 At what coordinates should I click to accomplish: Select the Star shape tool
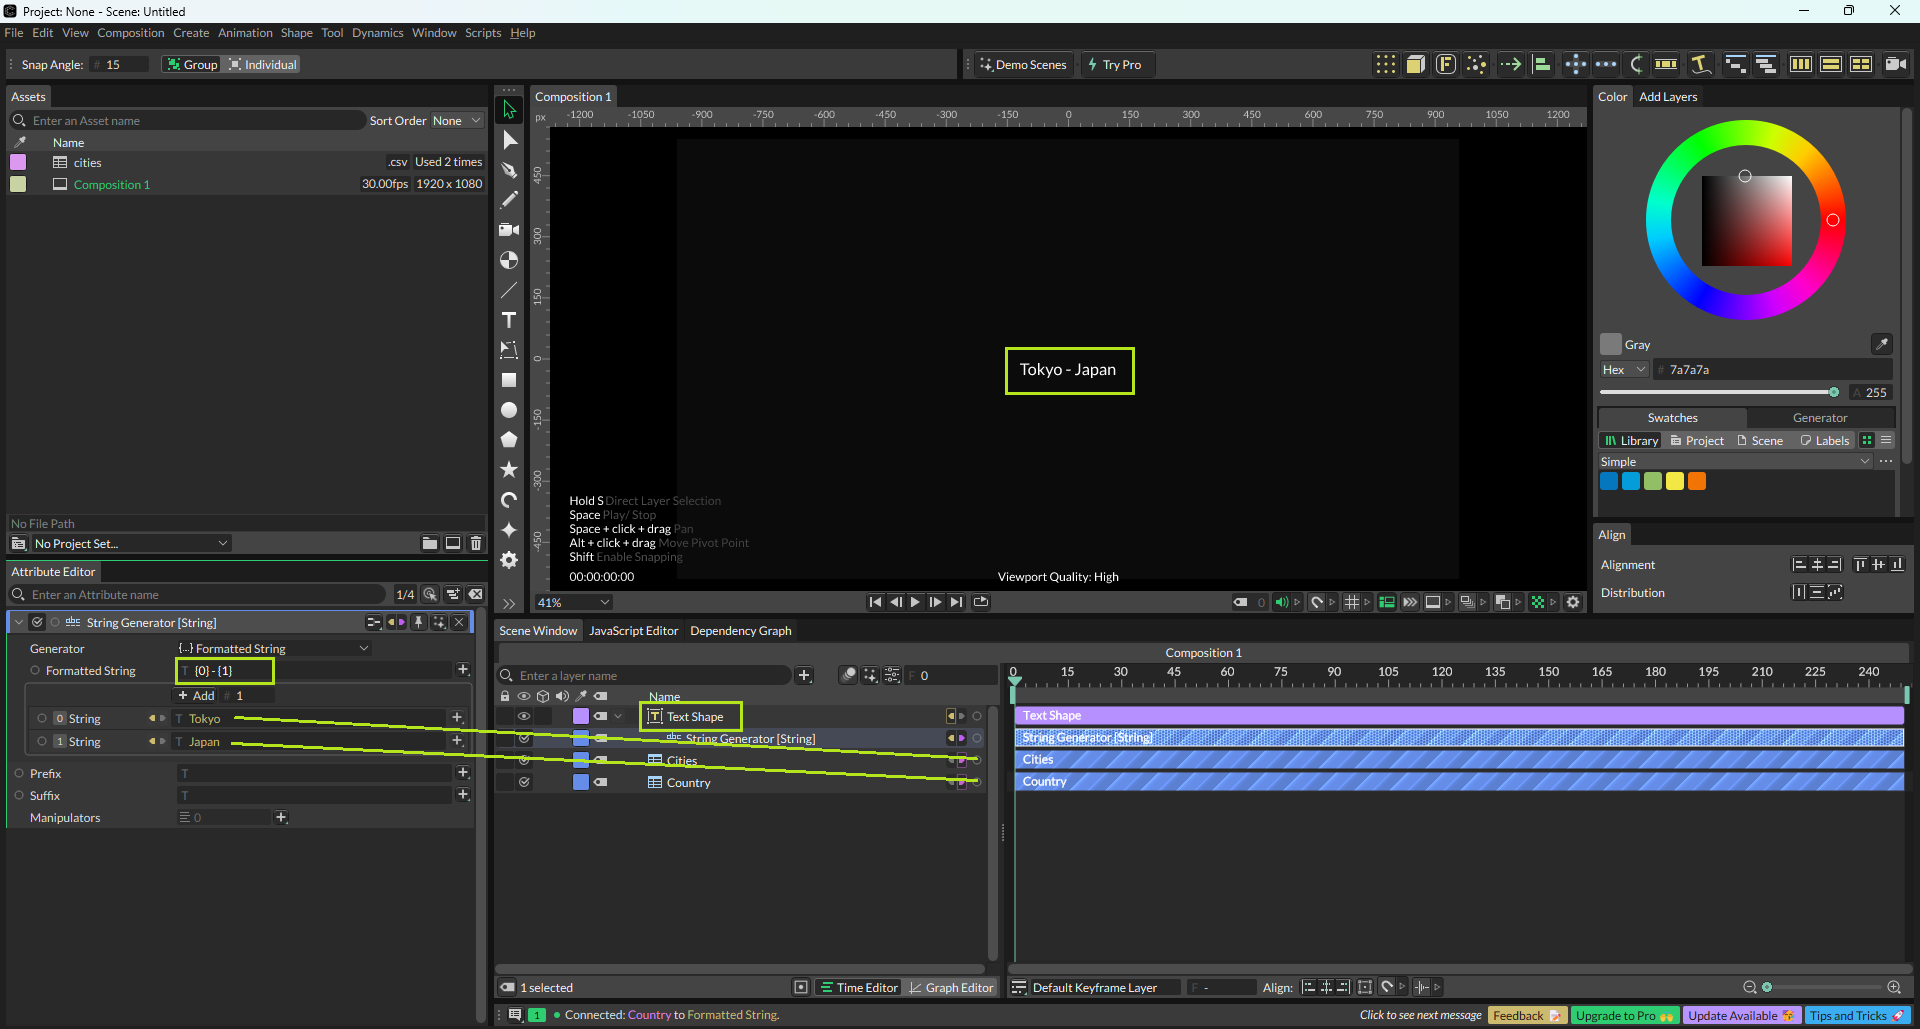509,469
